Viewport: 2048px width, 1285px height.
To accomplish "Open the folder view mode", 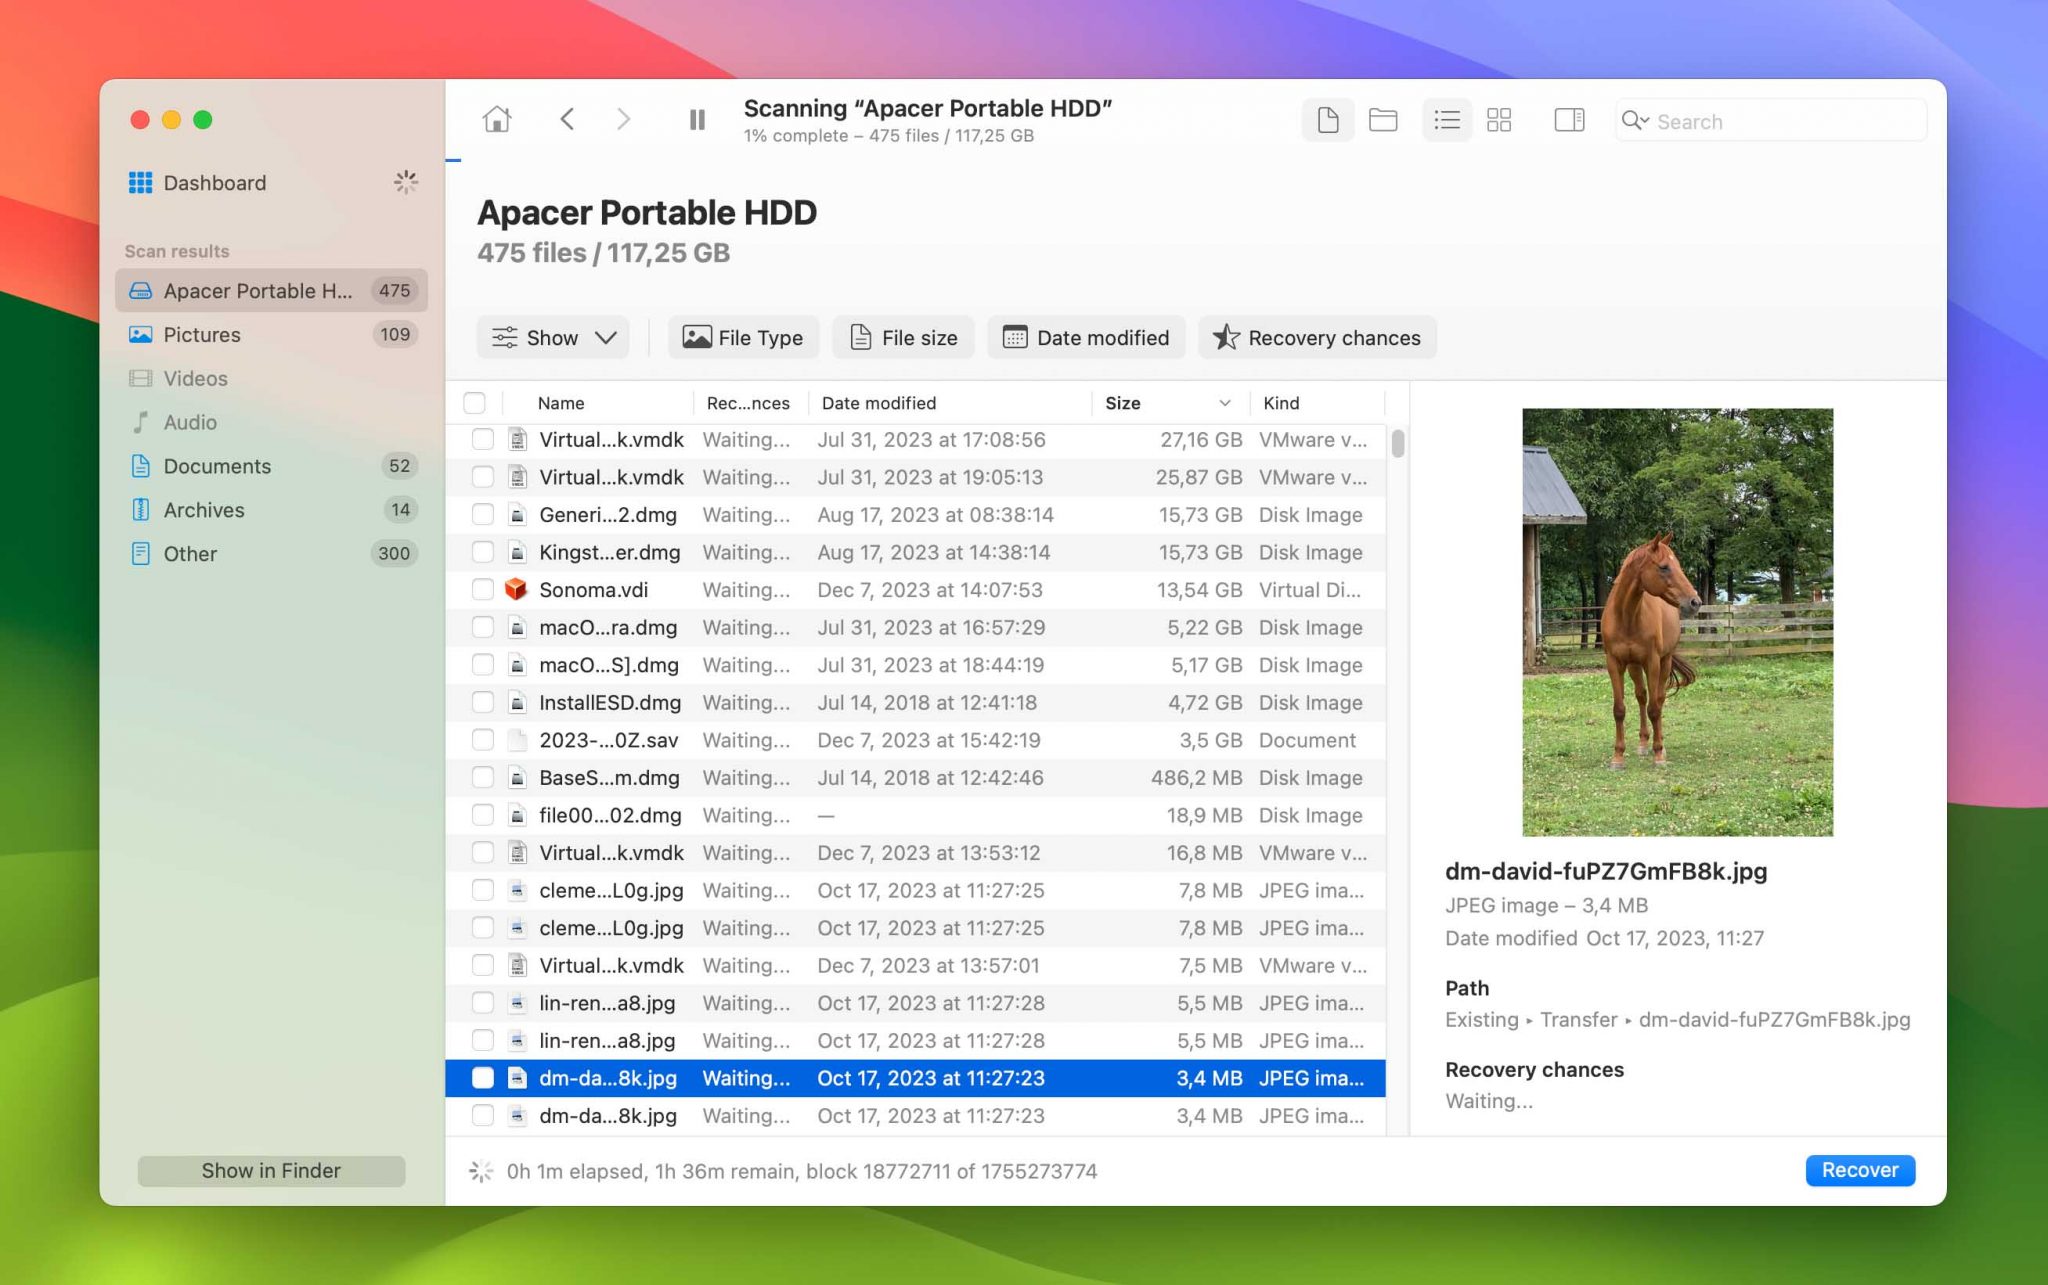I will pos(1383,120).
